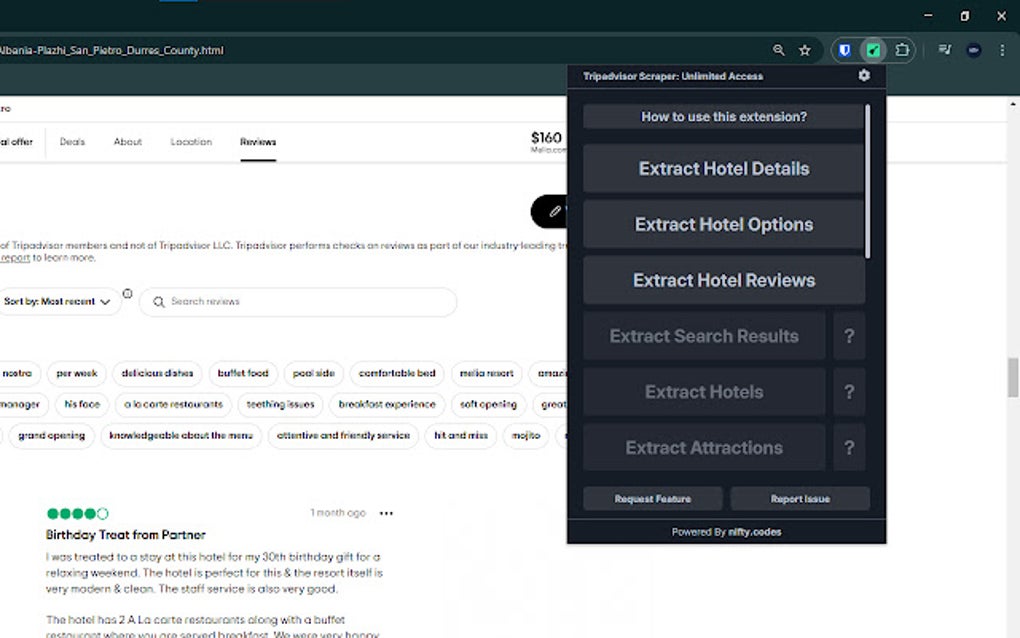Open the Deals tab

click(x=72, y=141)
